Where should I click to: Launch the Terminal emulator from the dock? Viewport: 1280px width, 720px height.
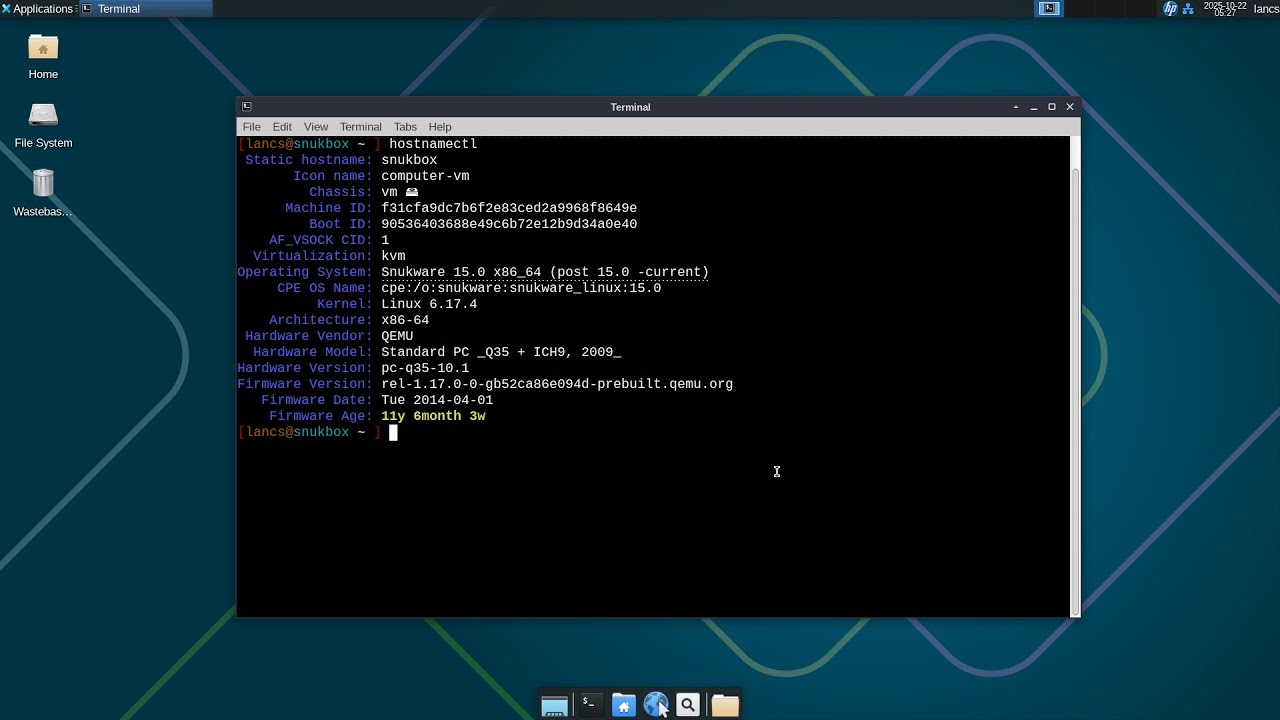pos(590,705)
